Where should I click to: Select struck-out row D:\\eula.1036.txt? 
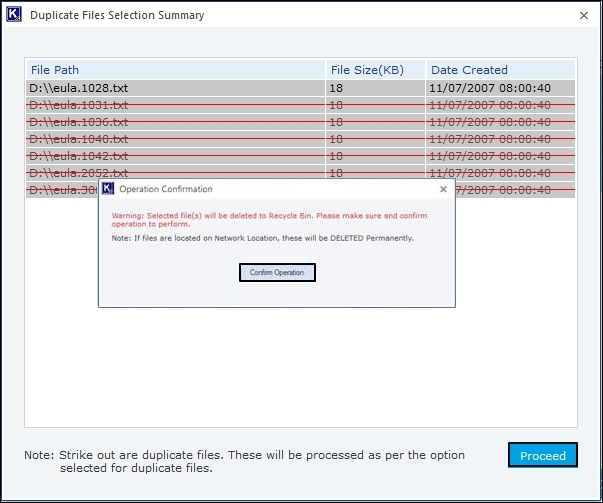pos(301,122)
